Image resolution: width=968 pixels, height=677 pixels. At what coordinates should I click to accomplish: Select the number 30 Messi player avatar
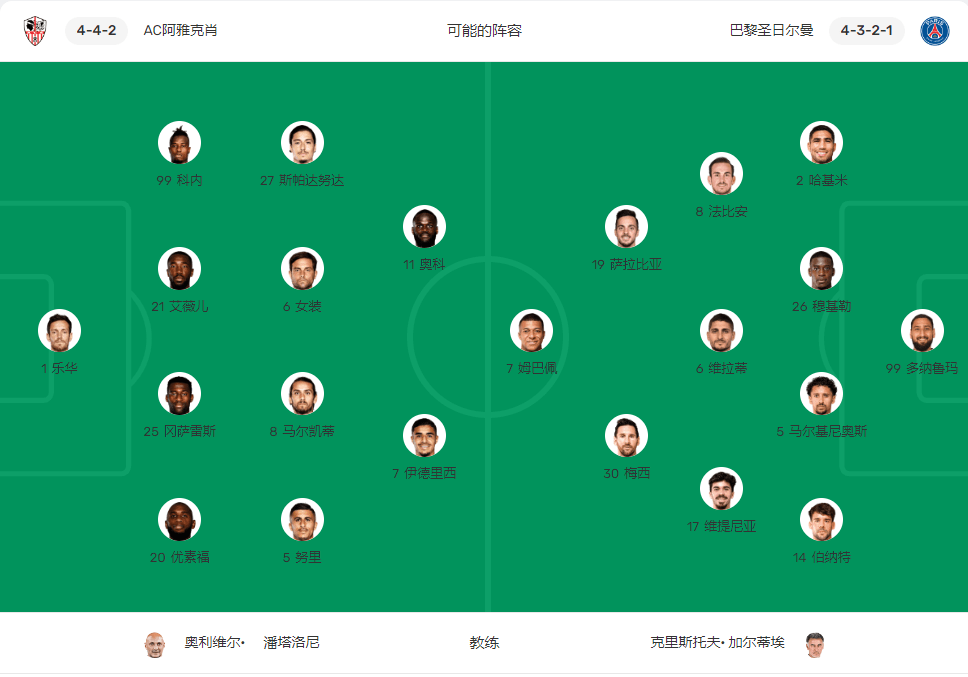pyautogui.click(x=626, y=436)
